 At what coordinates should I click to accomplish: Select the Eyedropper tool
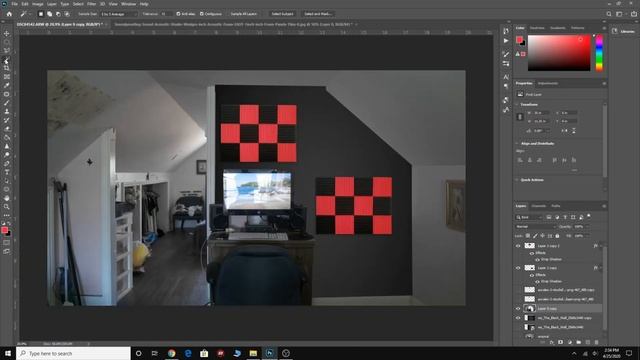point(7,85)
